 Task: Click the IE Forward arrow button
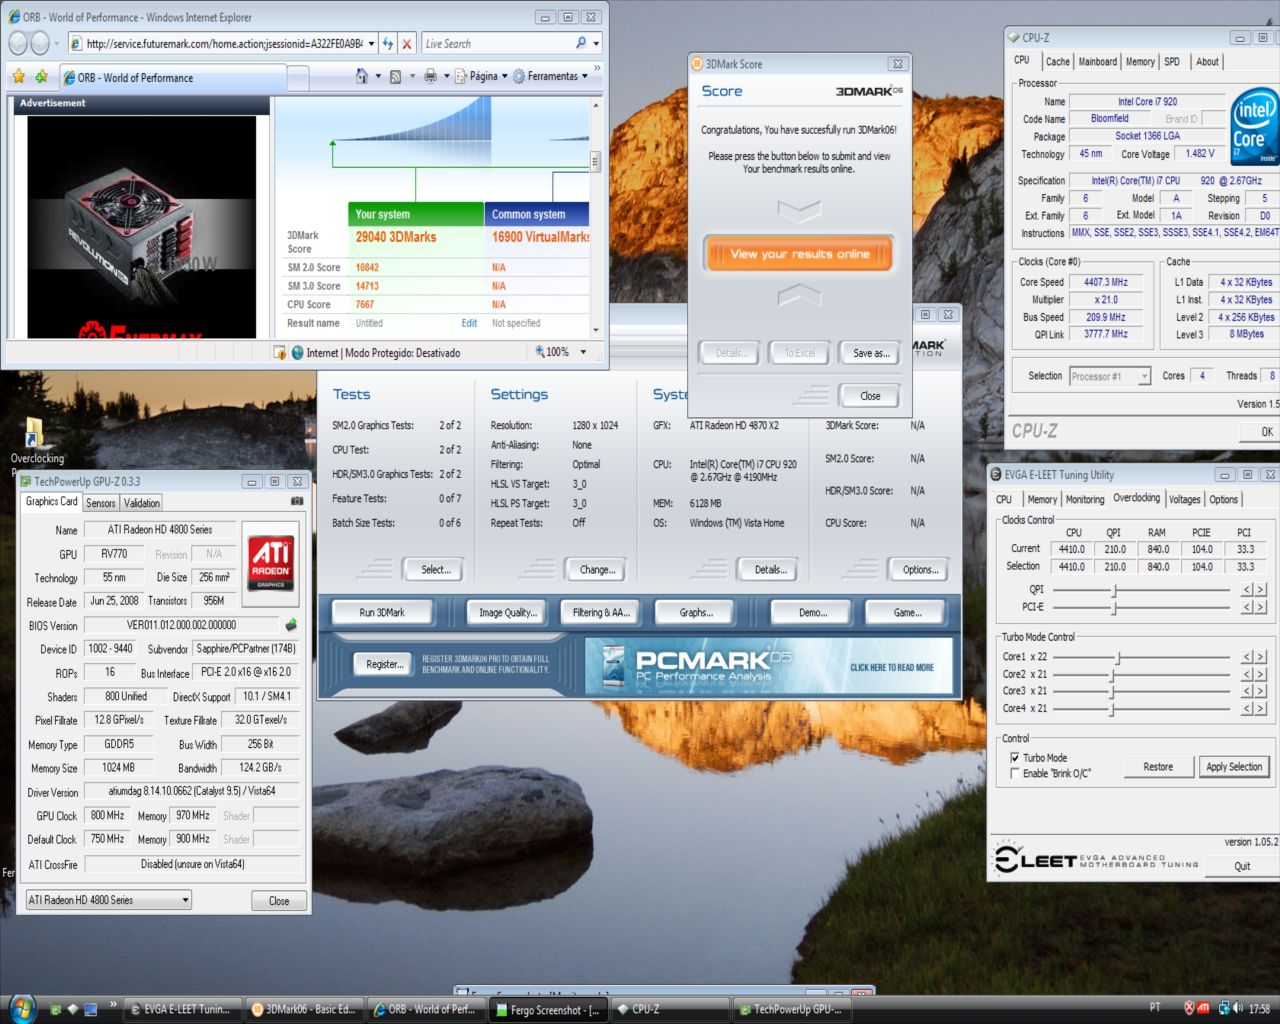click(x=40, y=43)
